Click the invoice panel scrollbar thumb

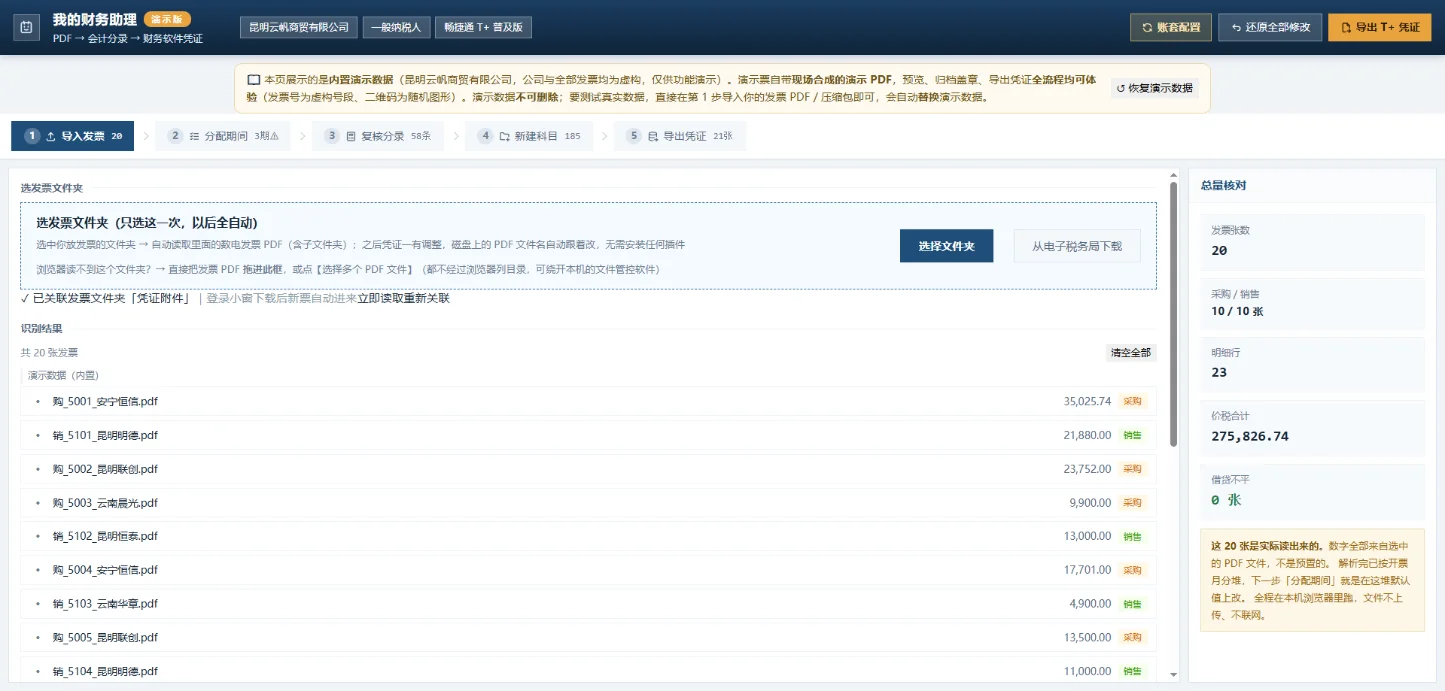pyautogui.click(x=1173, y=315)
